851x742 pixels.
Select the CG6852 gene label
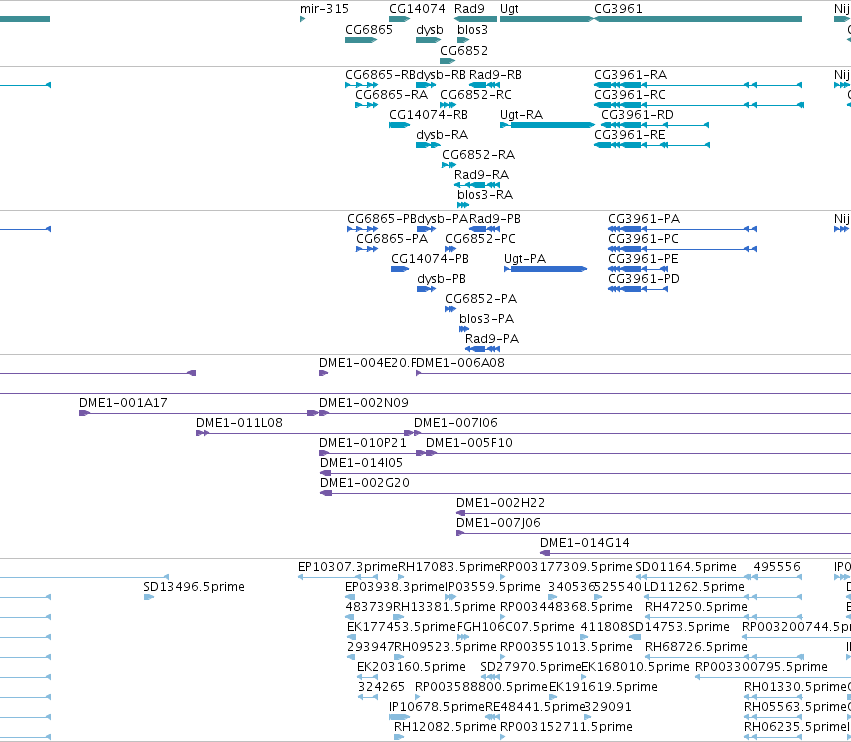[464, 50]
